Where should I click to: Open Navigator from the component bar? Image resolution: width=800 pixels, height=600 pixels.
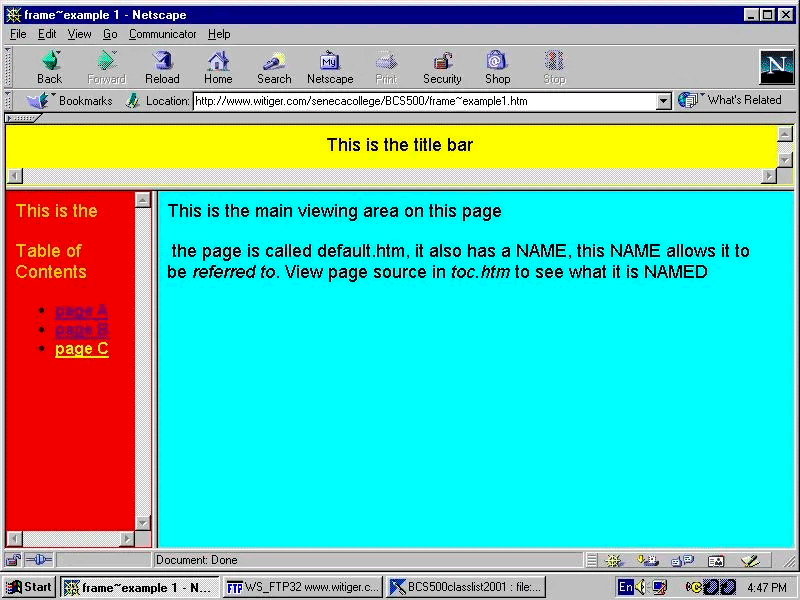(614, 561)
